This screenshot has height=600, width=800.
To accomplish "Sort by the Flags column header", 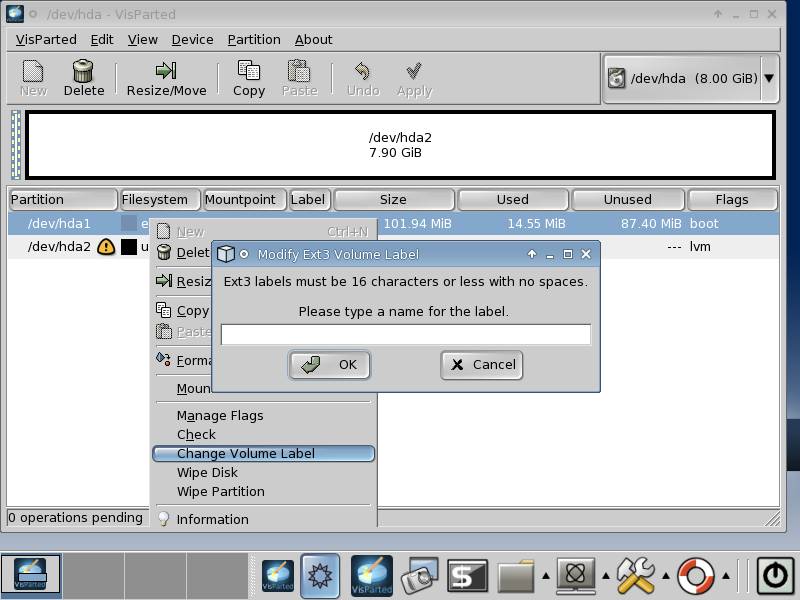I will point(732,199).
